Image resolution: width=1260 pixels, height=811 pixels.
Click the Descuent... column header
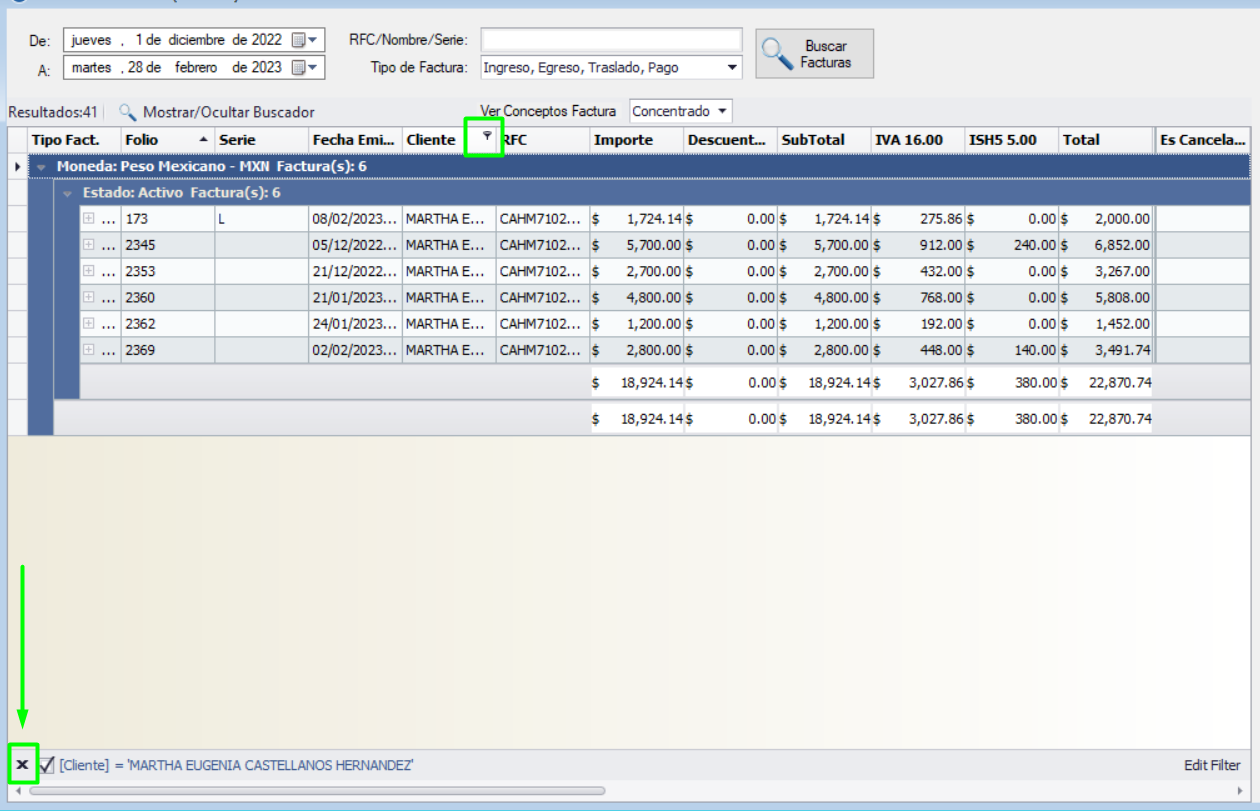[x=730, y=140]
